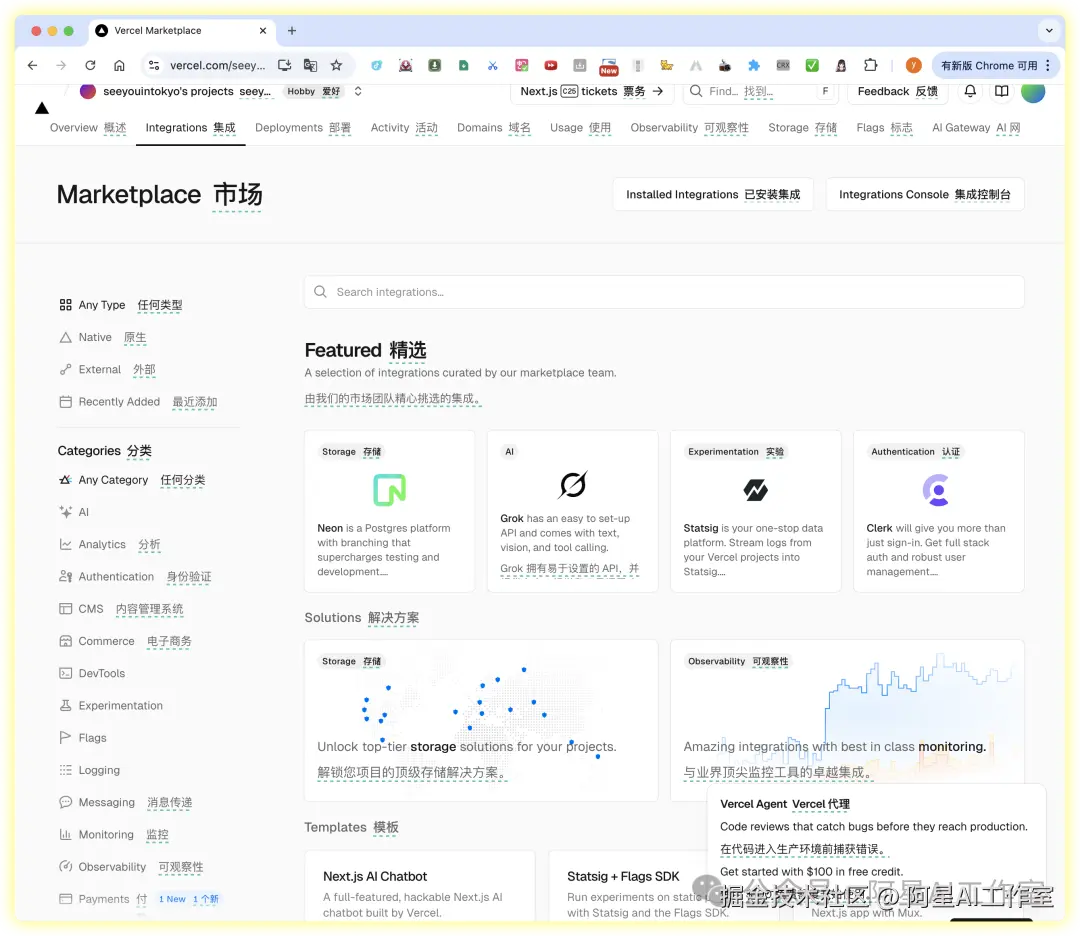Select the DevTools category
The width and height of the screenshot is (1080, 936).
pos(92,674)
